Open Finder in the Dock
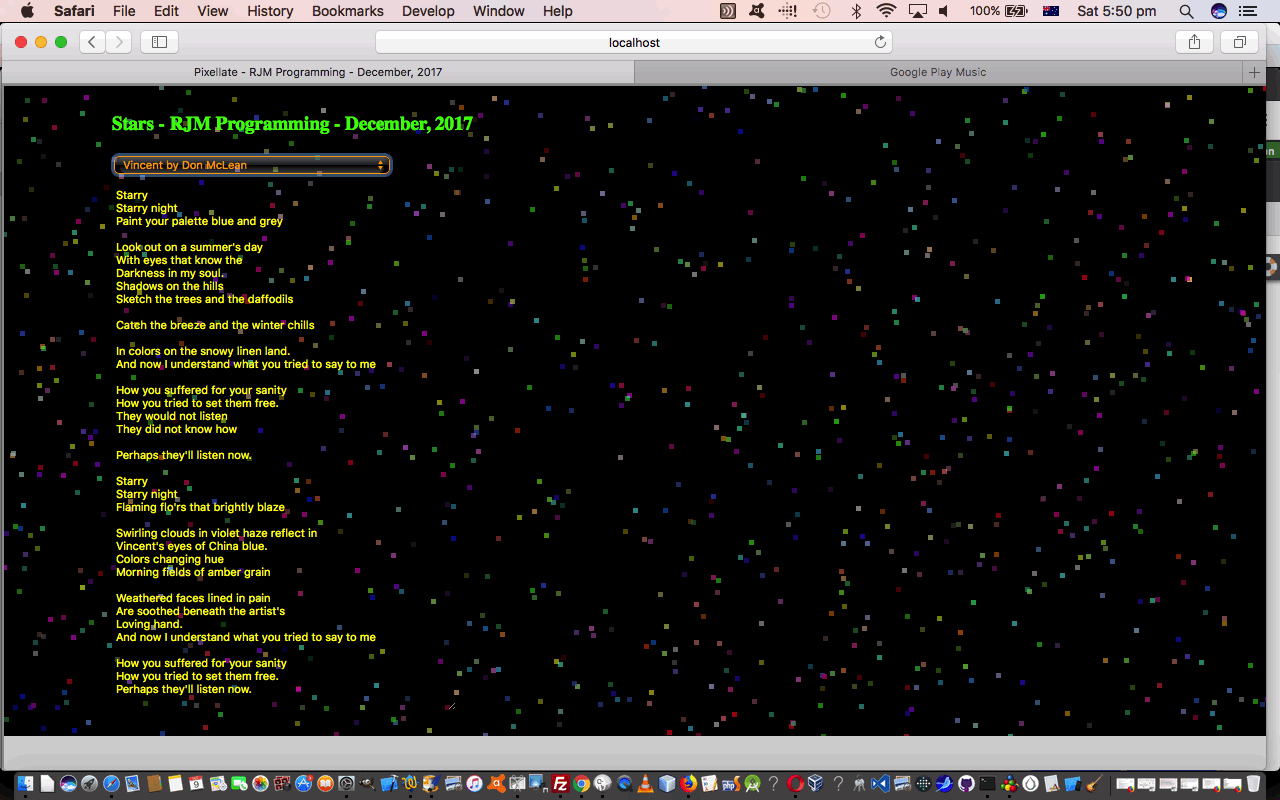1280x800 pixels. tap(25, 783)
